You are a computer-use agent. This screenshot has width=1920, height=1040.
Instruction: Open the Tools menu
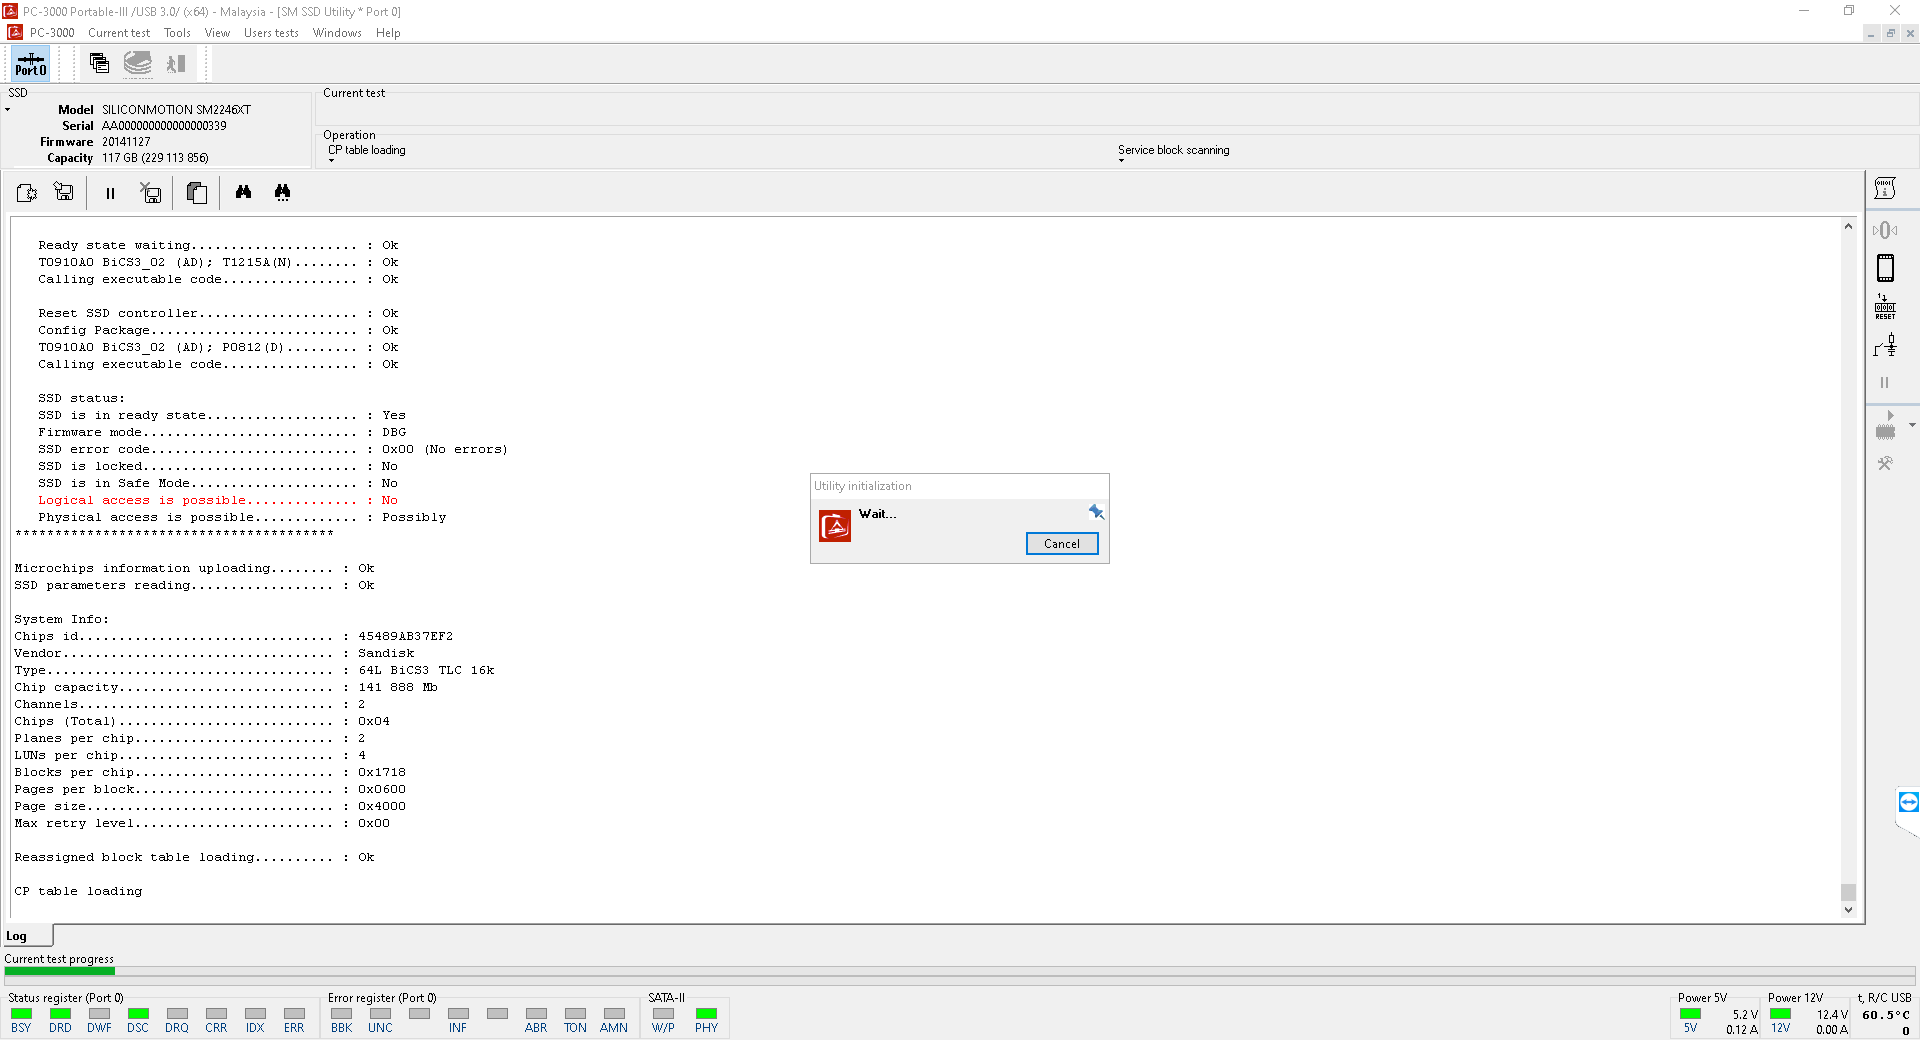pyautogui.click(x=177, y=33)
